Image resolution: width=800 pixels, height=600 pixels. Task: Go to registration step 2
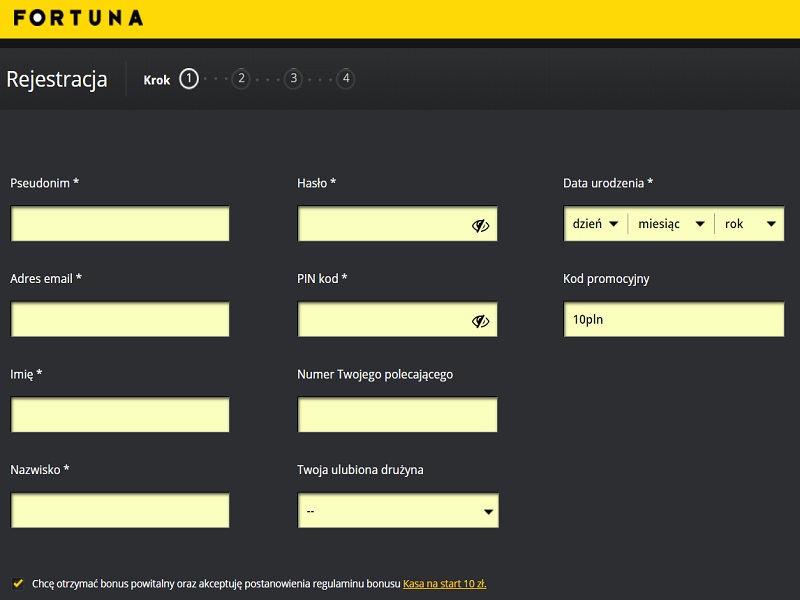(241, 79)
